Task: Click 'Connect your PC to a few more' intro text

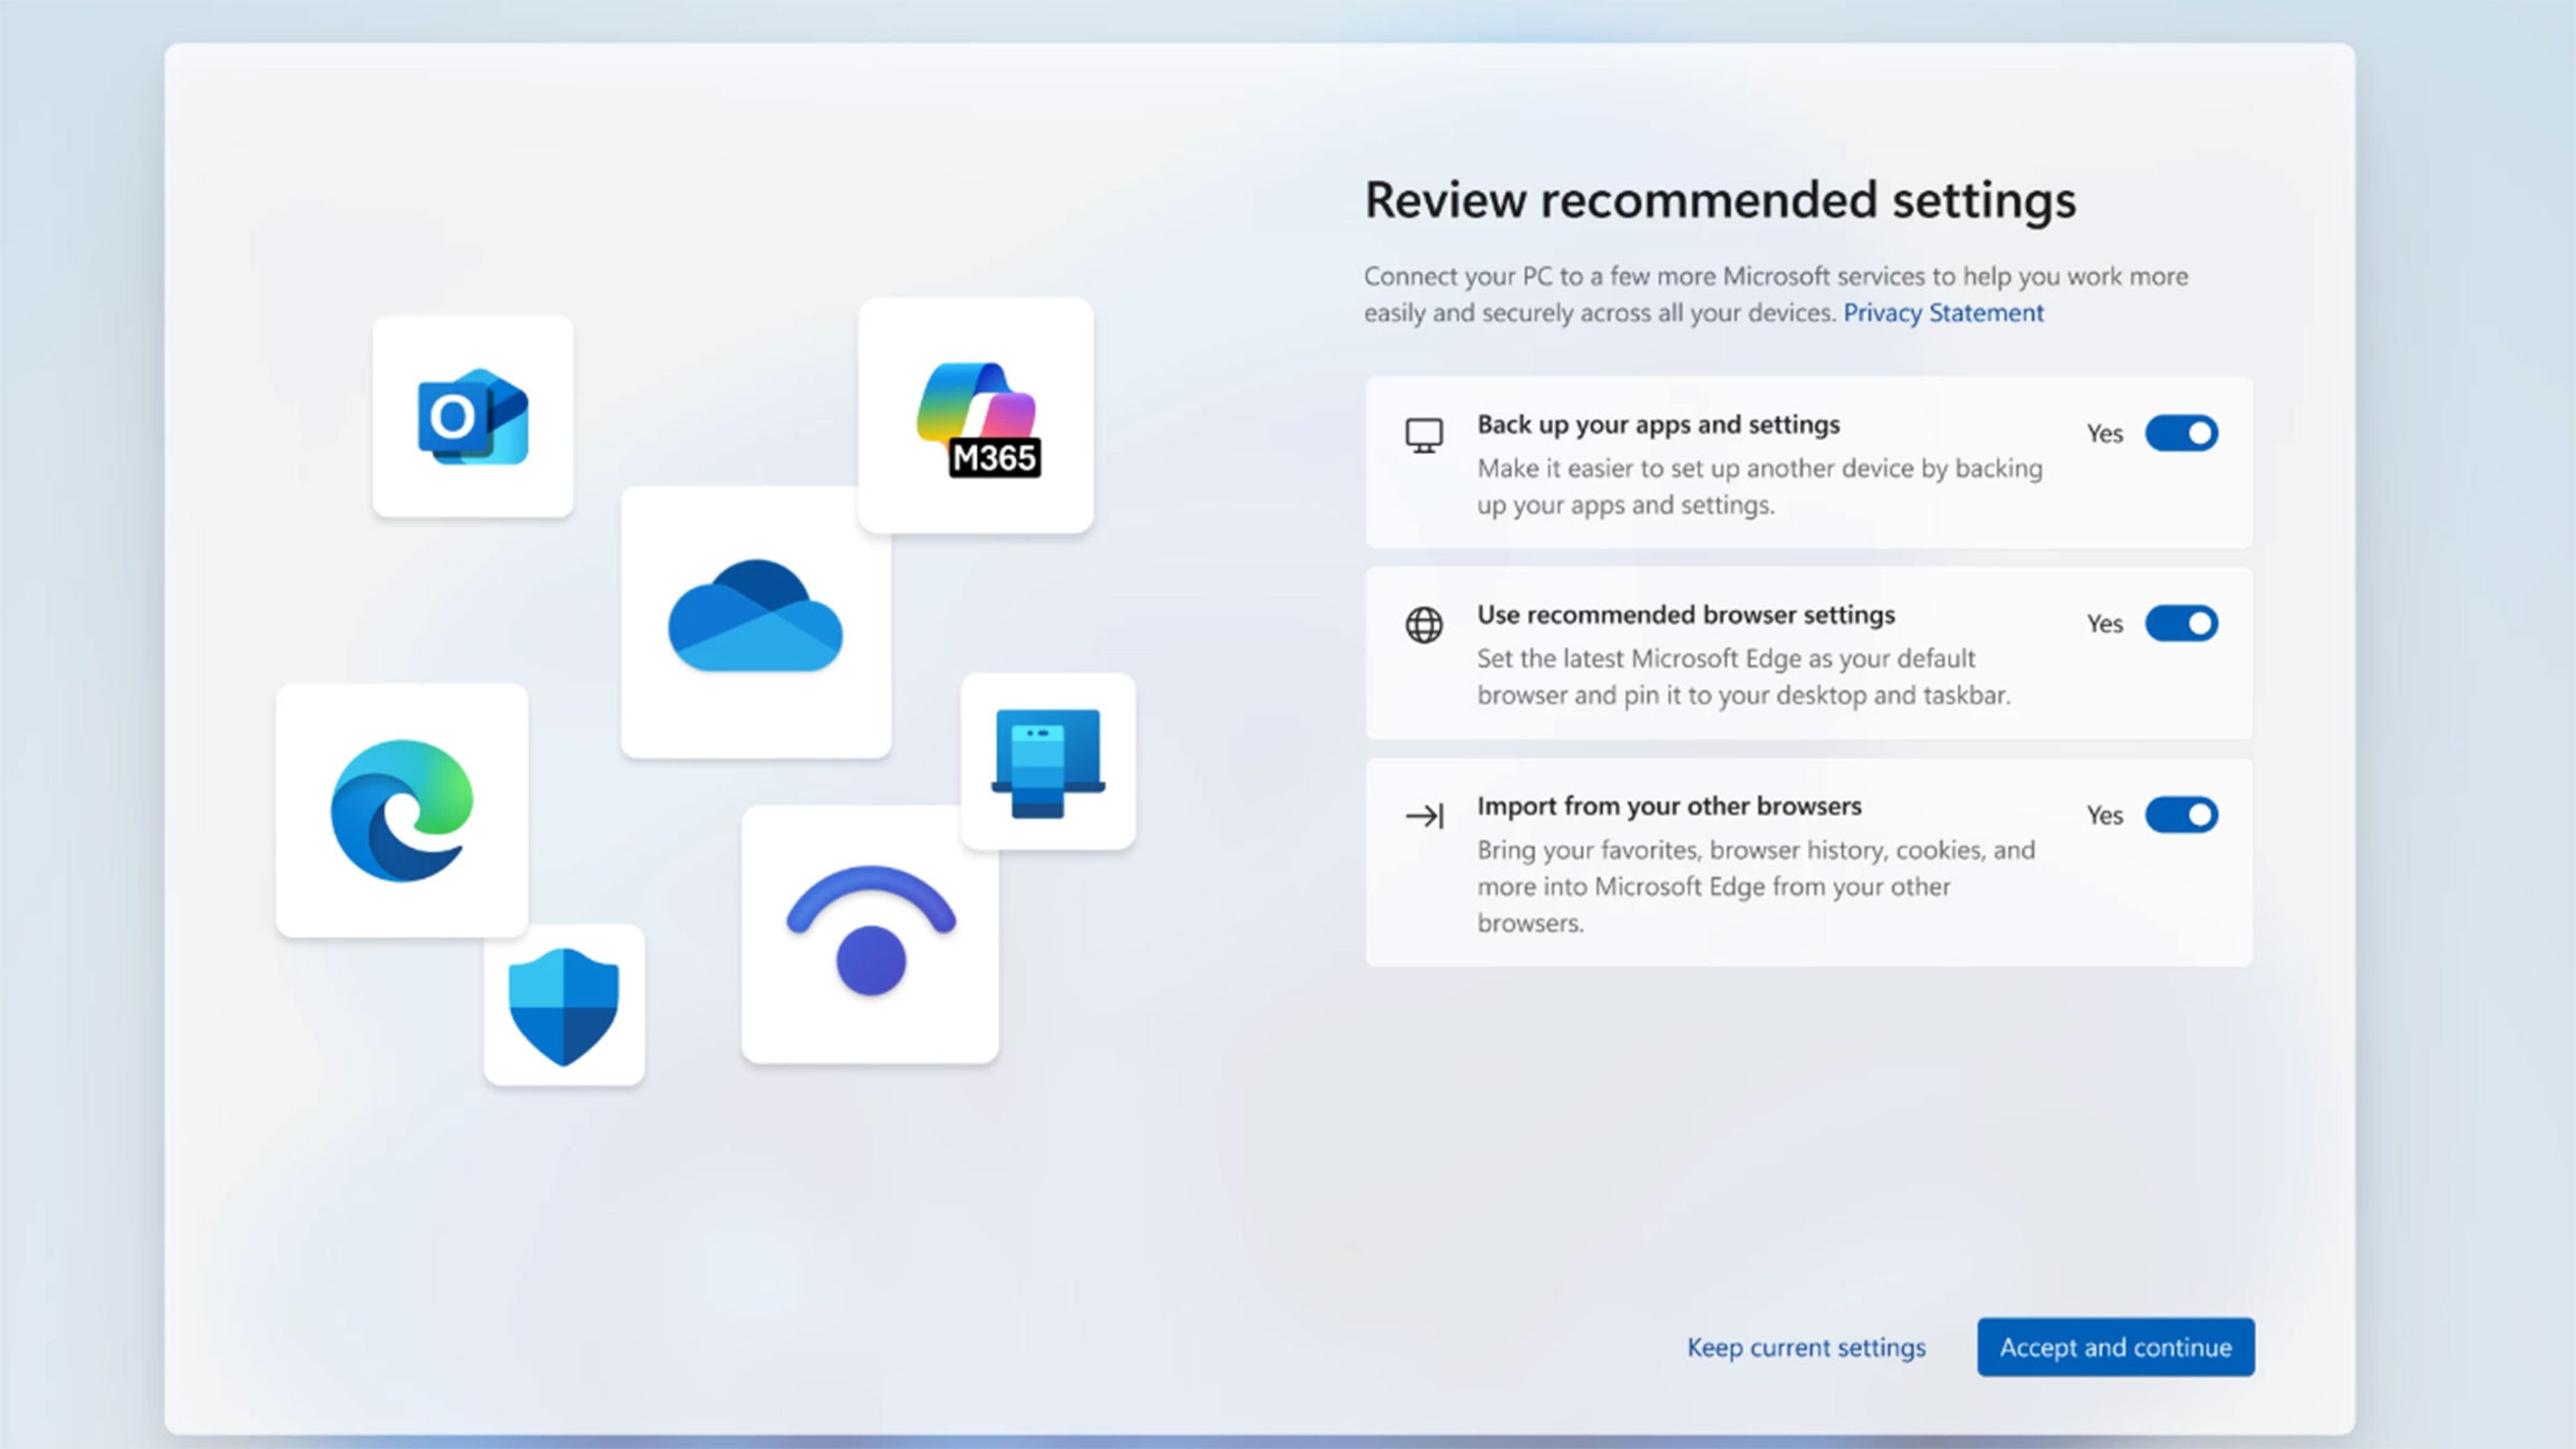Action: click(x=1776, y=294)
